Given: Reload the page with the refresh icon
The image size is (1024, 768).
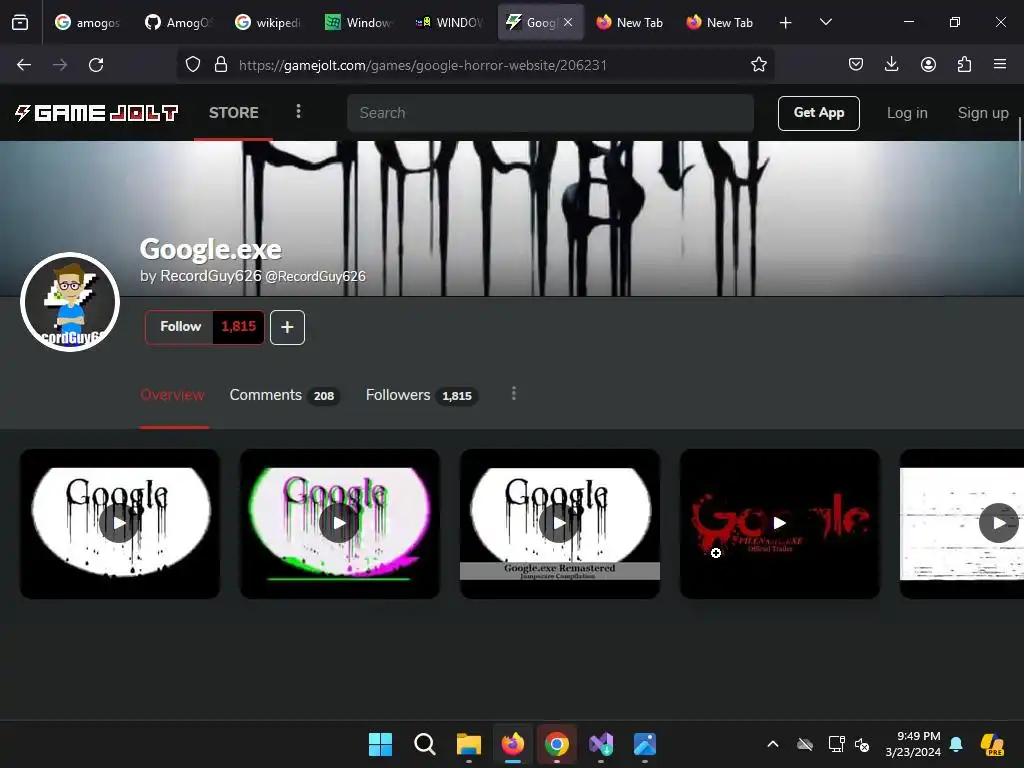Looking at the screenshot, I should tap(96, 65).
